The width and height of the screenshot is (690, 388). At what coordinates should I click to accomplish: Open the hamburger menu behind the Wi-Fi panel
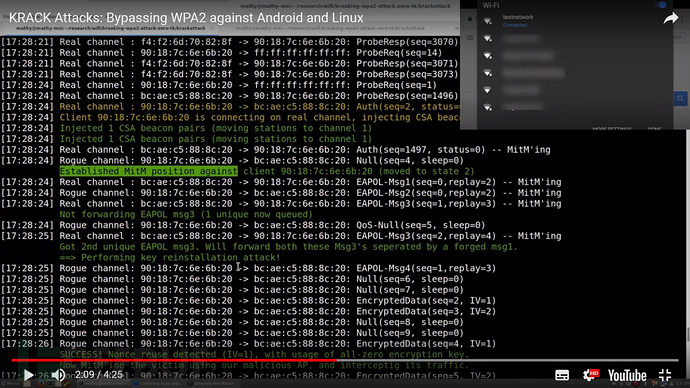470,38
